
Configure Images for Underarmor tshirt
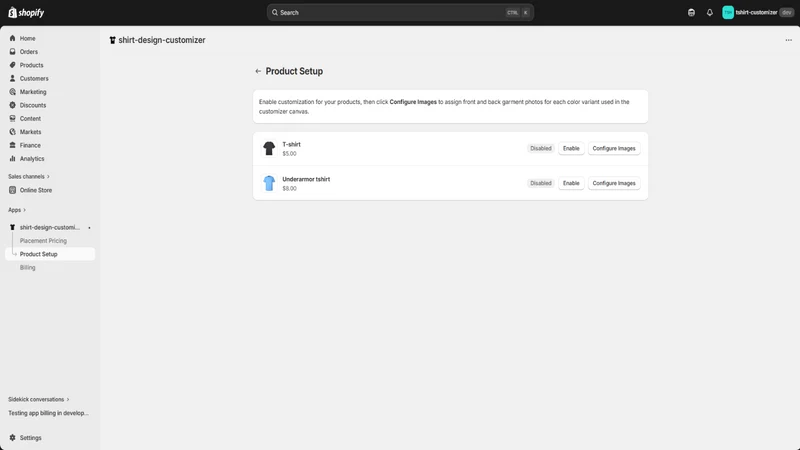pyautogui.click(x=614, y=183)
